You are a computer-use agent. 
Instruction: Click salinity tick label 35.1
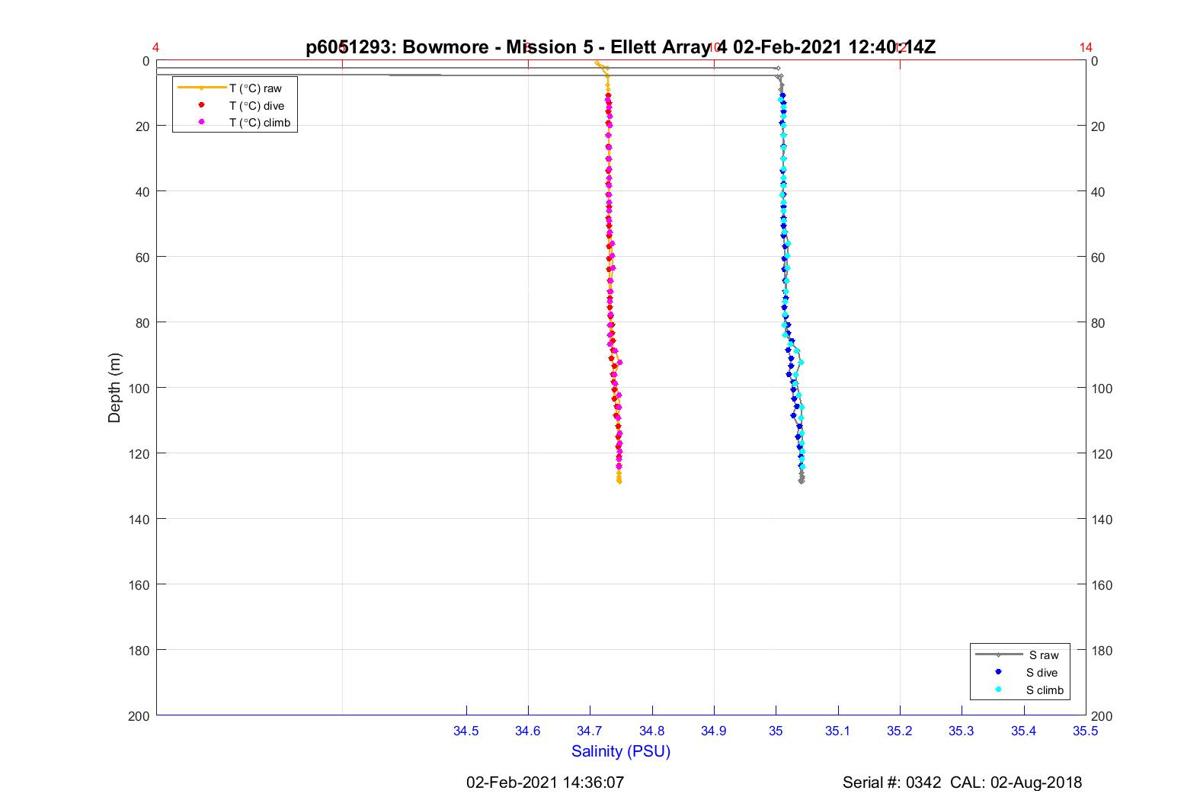pos(838,732)
